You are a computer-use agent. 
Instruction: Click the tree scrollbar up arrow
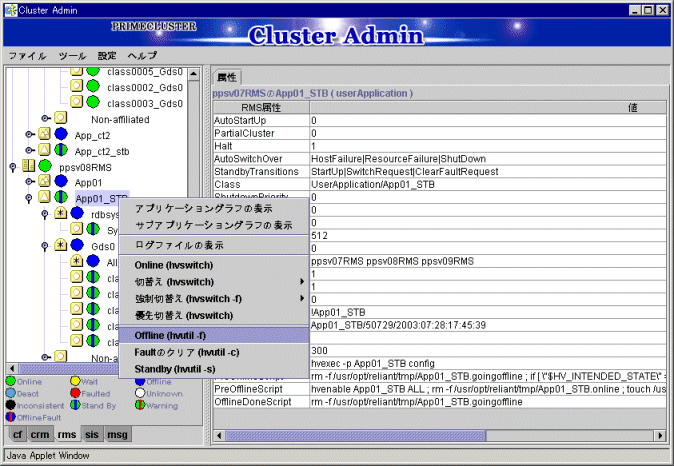[194, 74]
